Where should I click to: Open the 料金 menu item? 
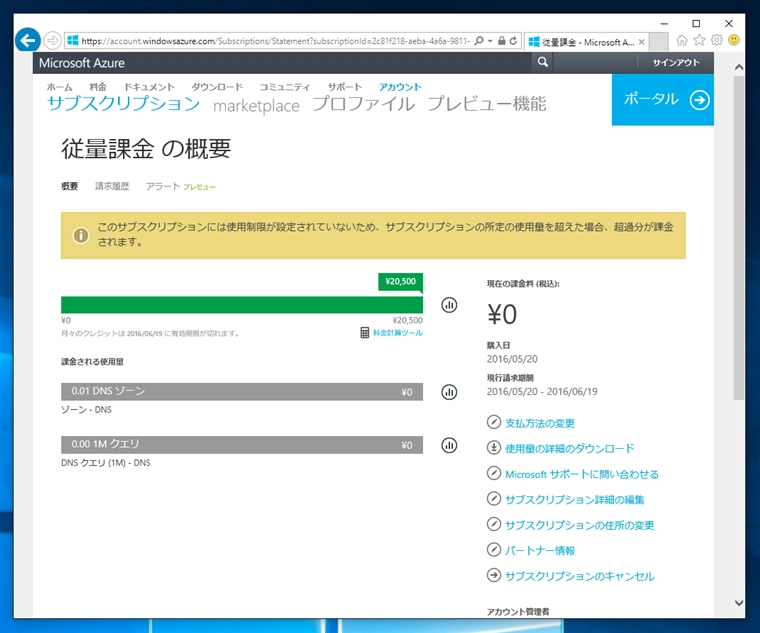[x=97, y=87]
